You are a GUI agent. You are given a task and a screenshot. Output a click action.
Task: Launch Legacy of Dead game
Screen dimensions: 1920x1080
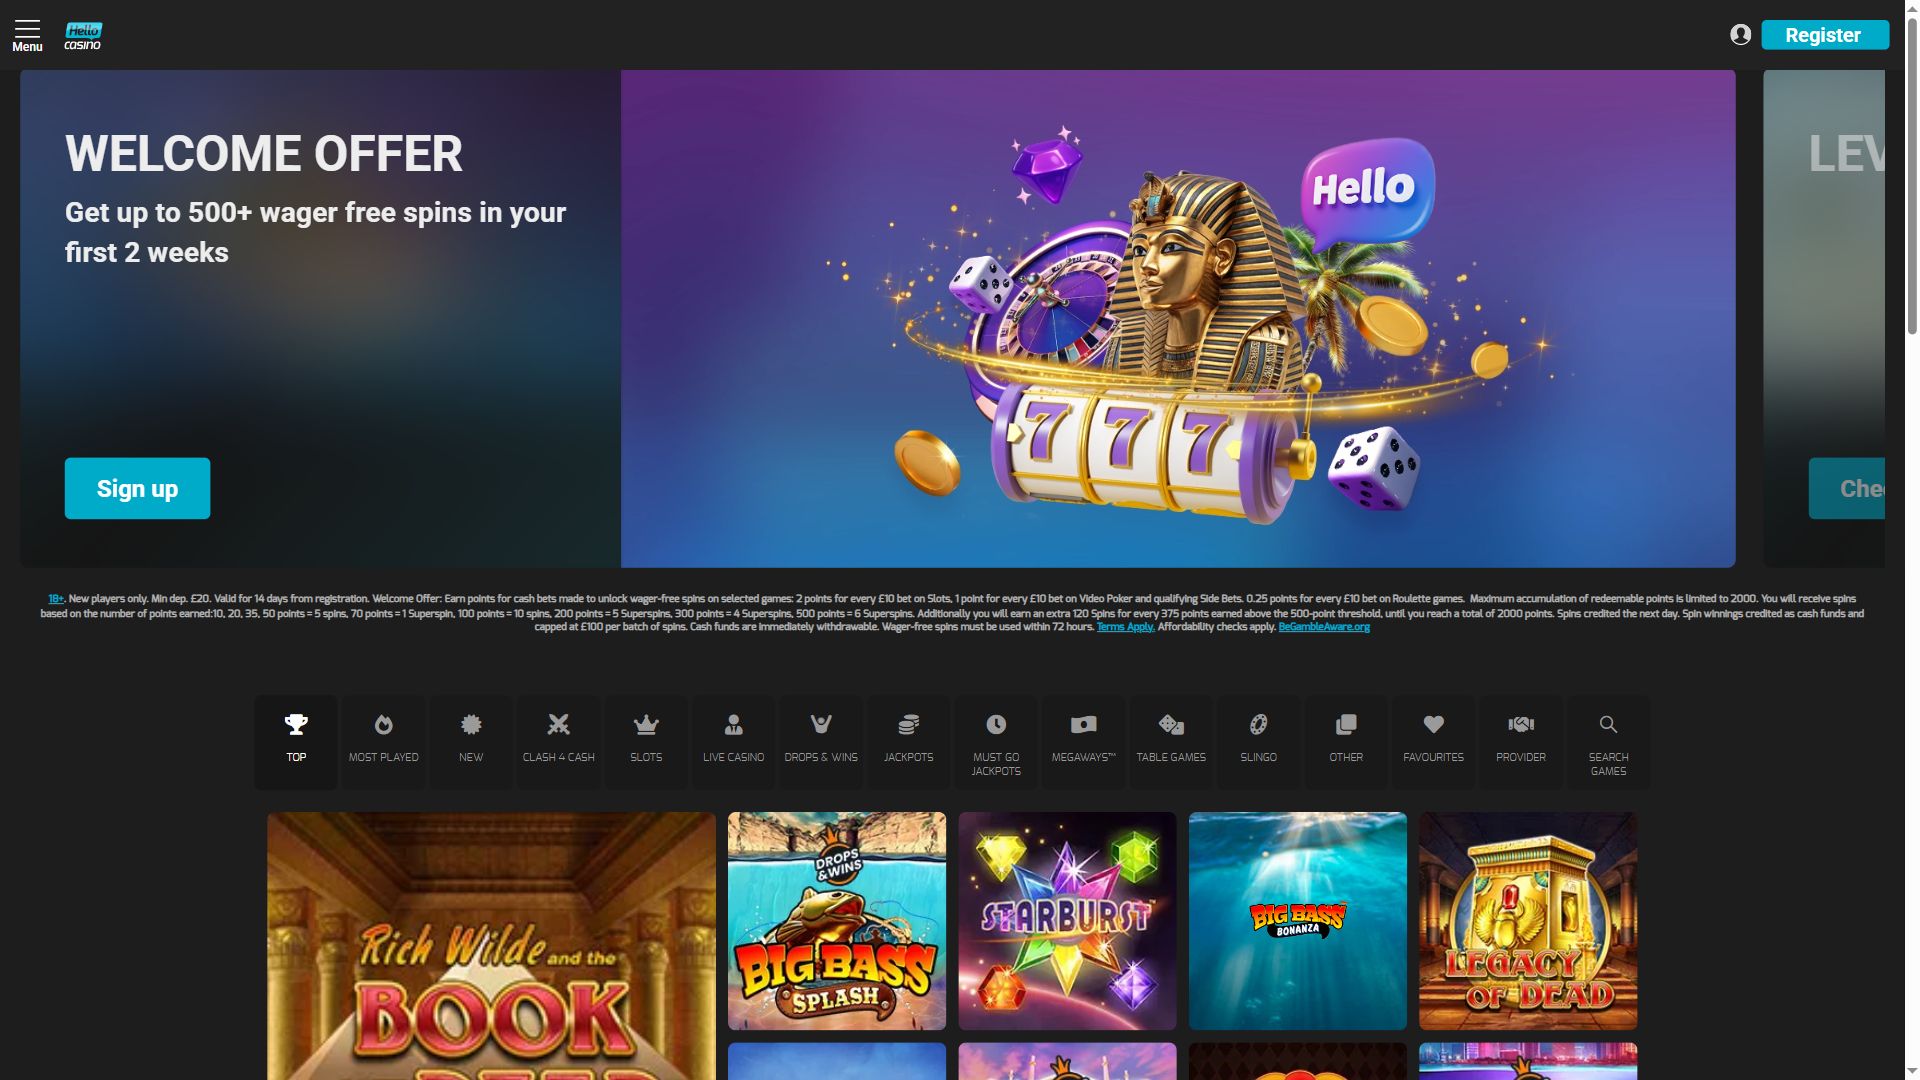pos(1528,921)
